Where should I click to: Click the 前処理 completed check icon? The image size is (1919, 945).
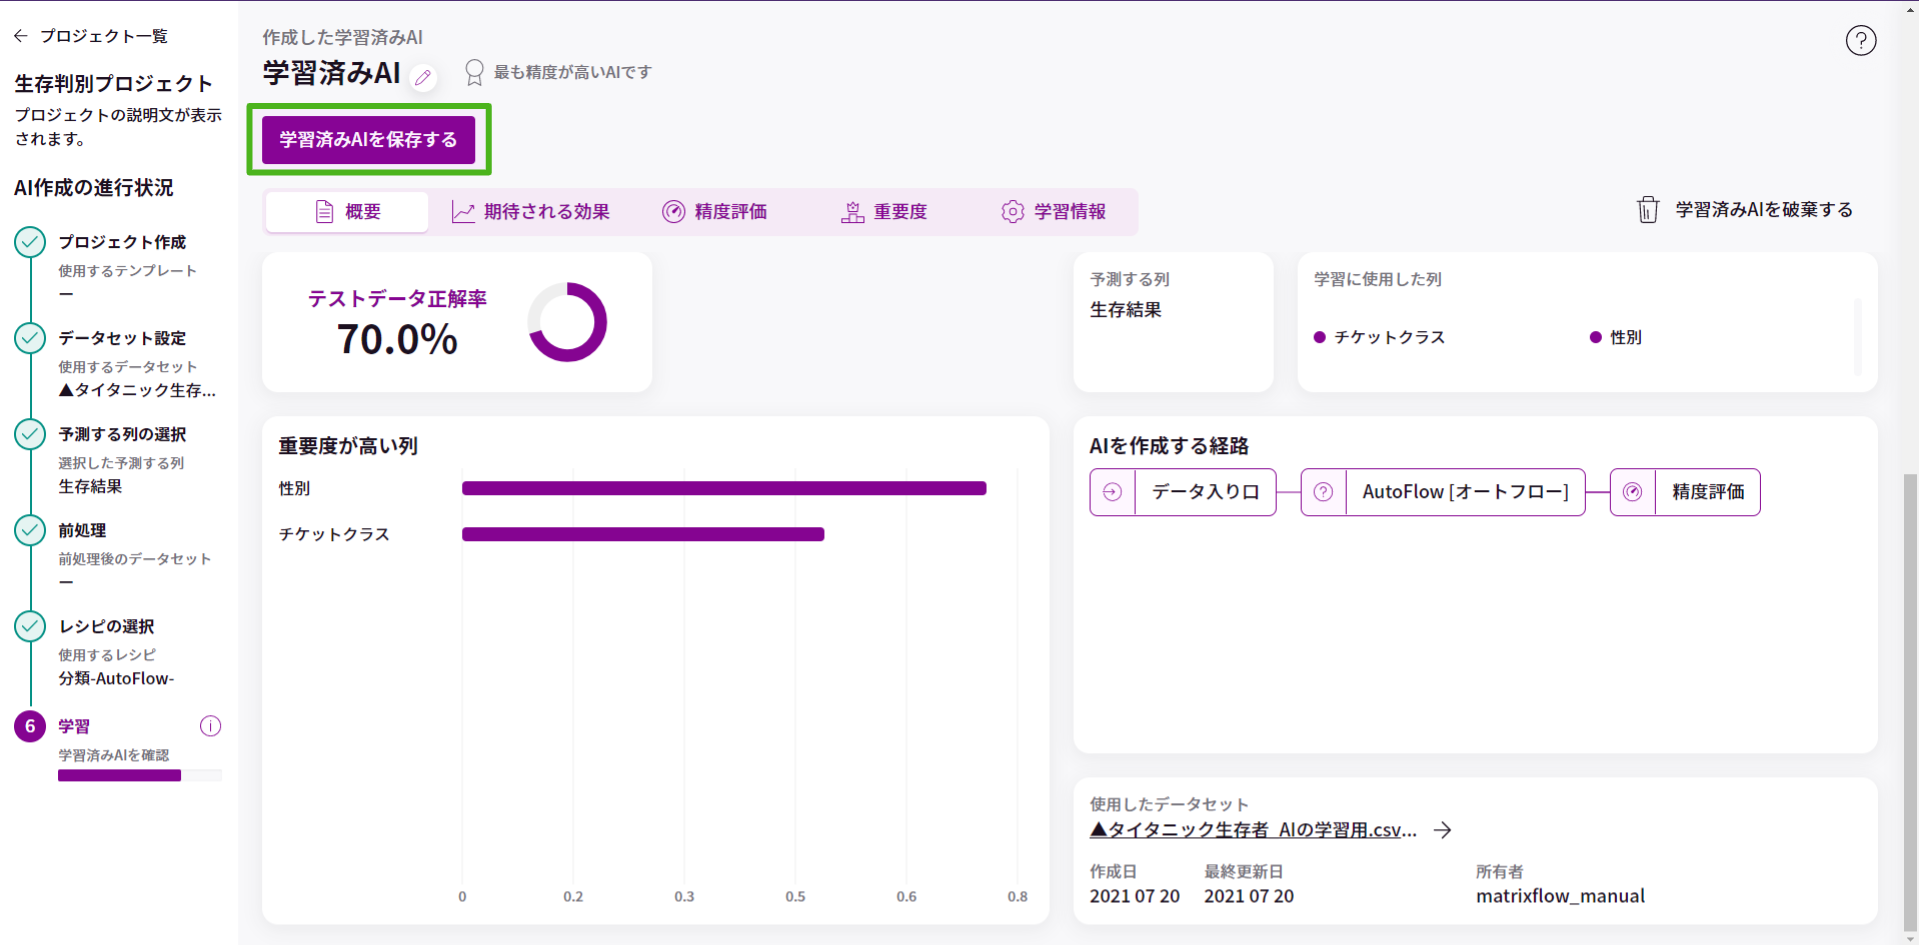30,530
